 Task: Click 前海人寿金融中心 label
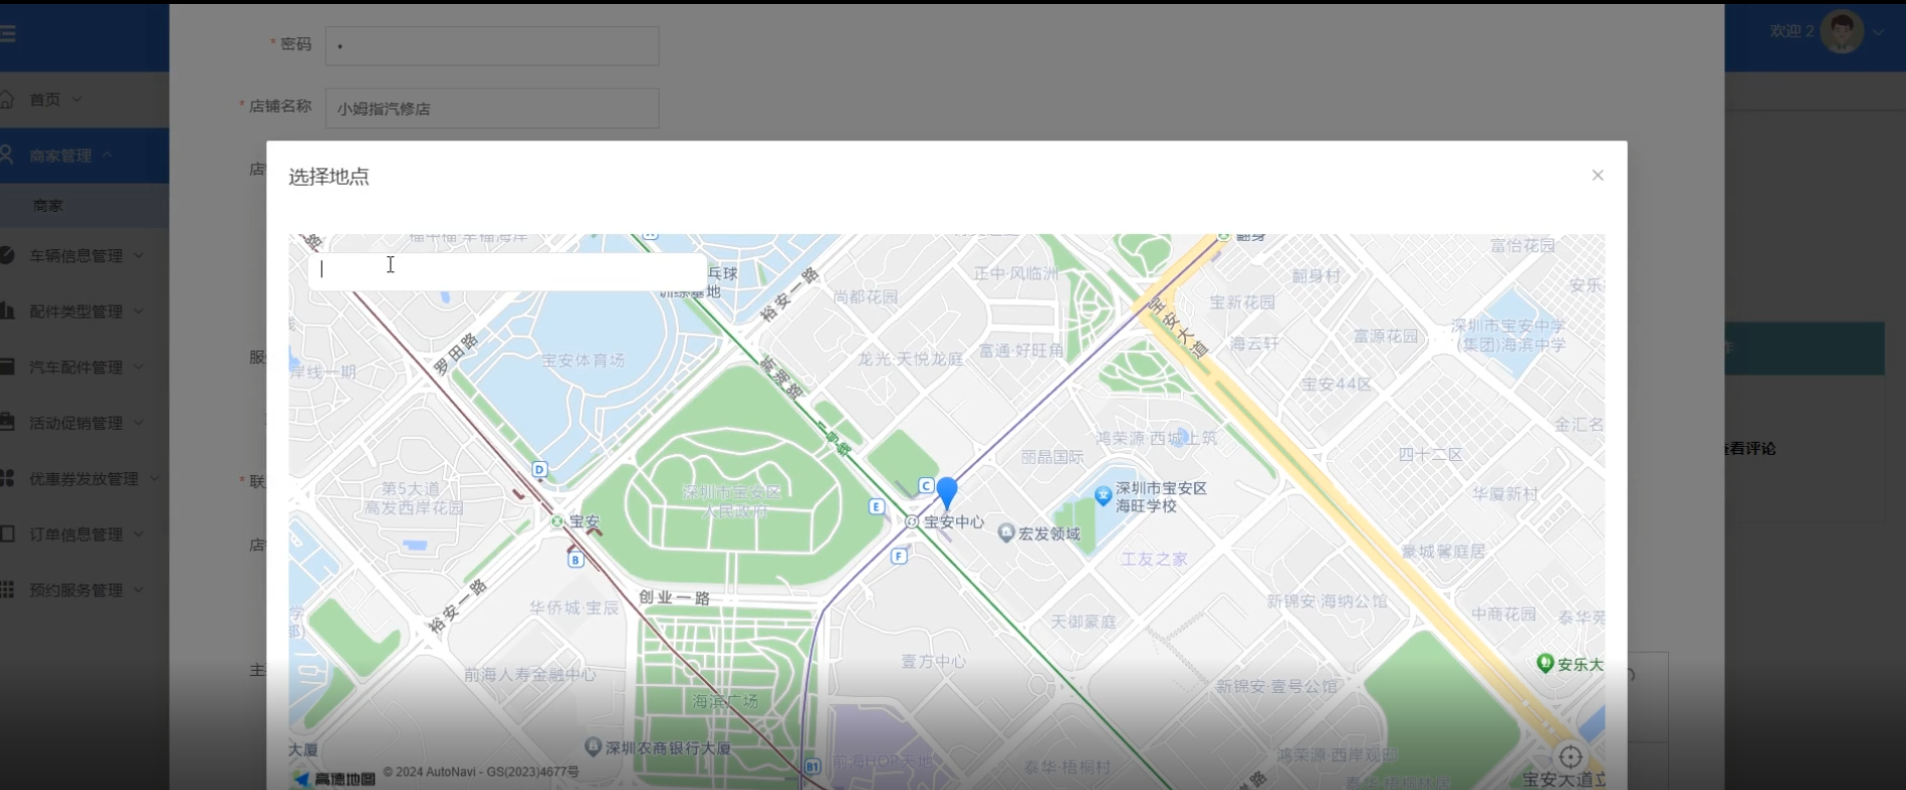tap(530, 675)
